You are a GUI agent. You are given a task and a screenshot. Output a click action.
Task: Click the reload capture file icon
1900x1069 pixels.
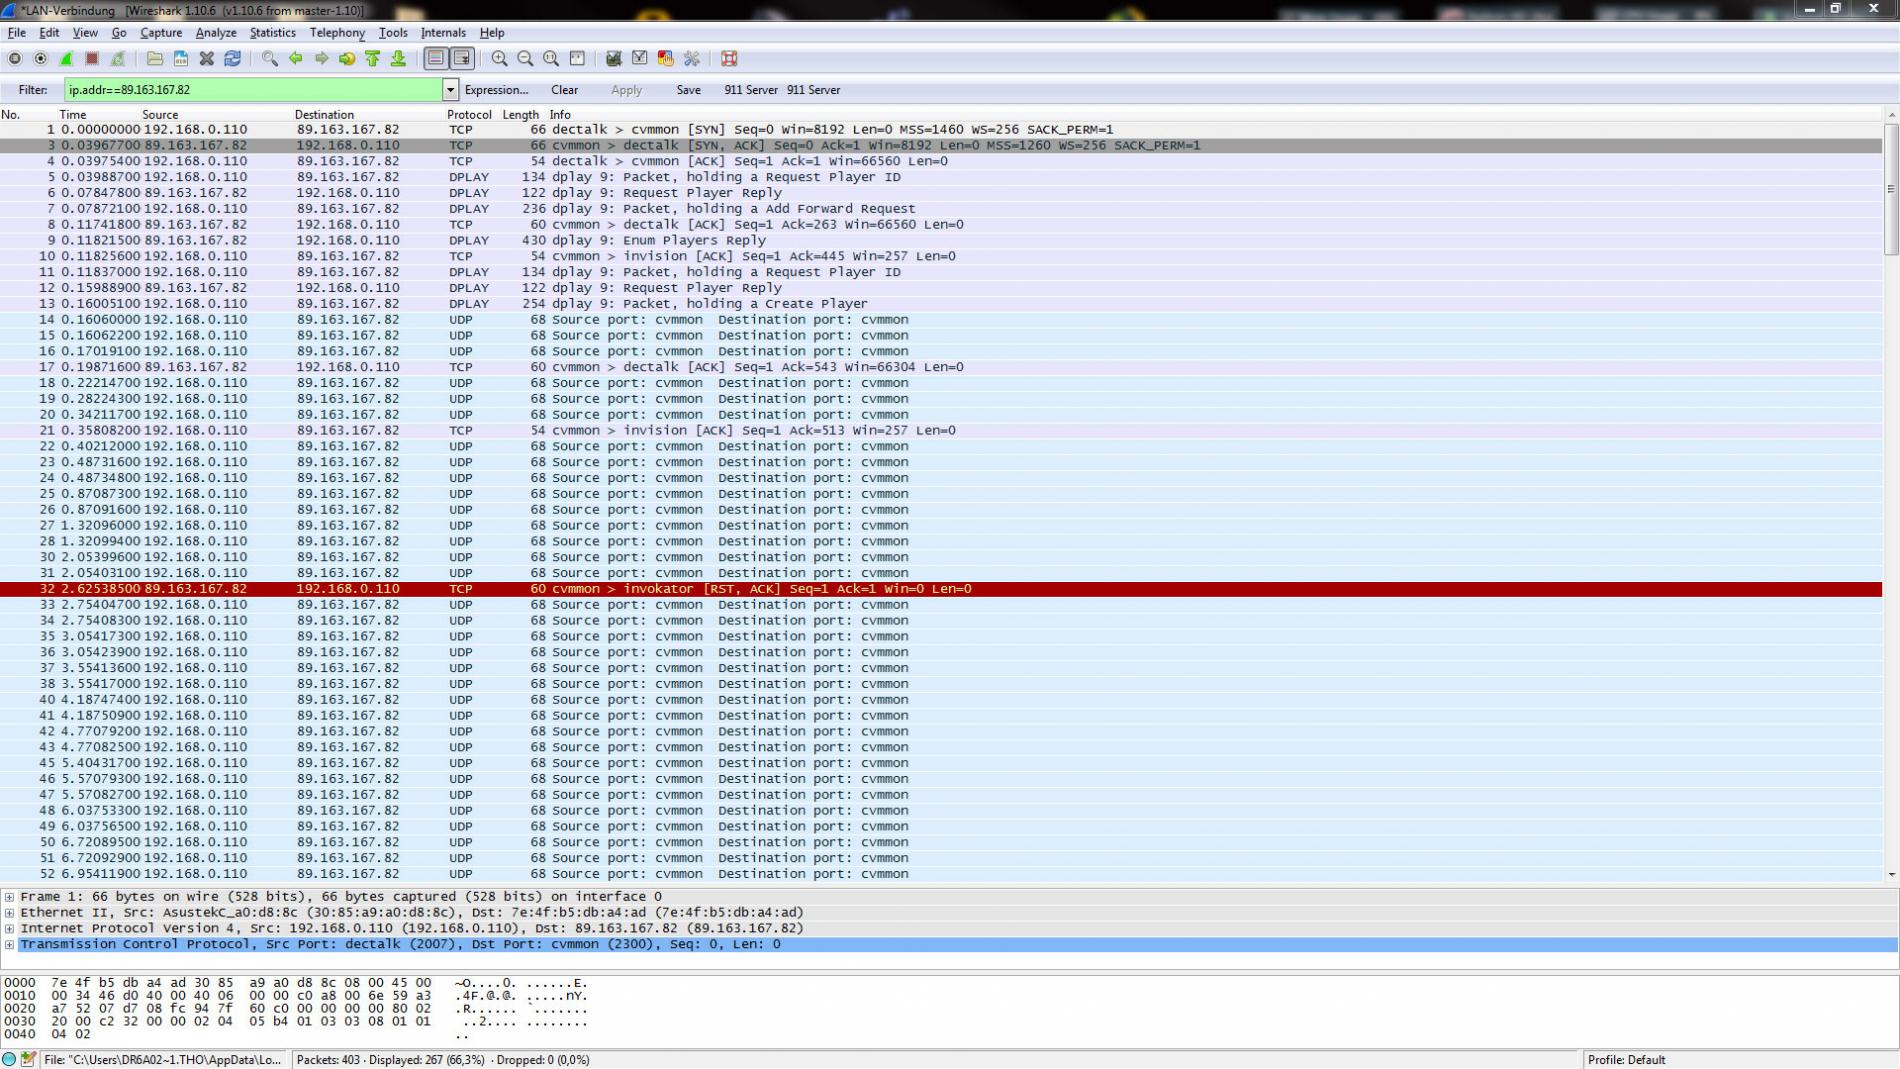coord(233,59)
